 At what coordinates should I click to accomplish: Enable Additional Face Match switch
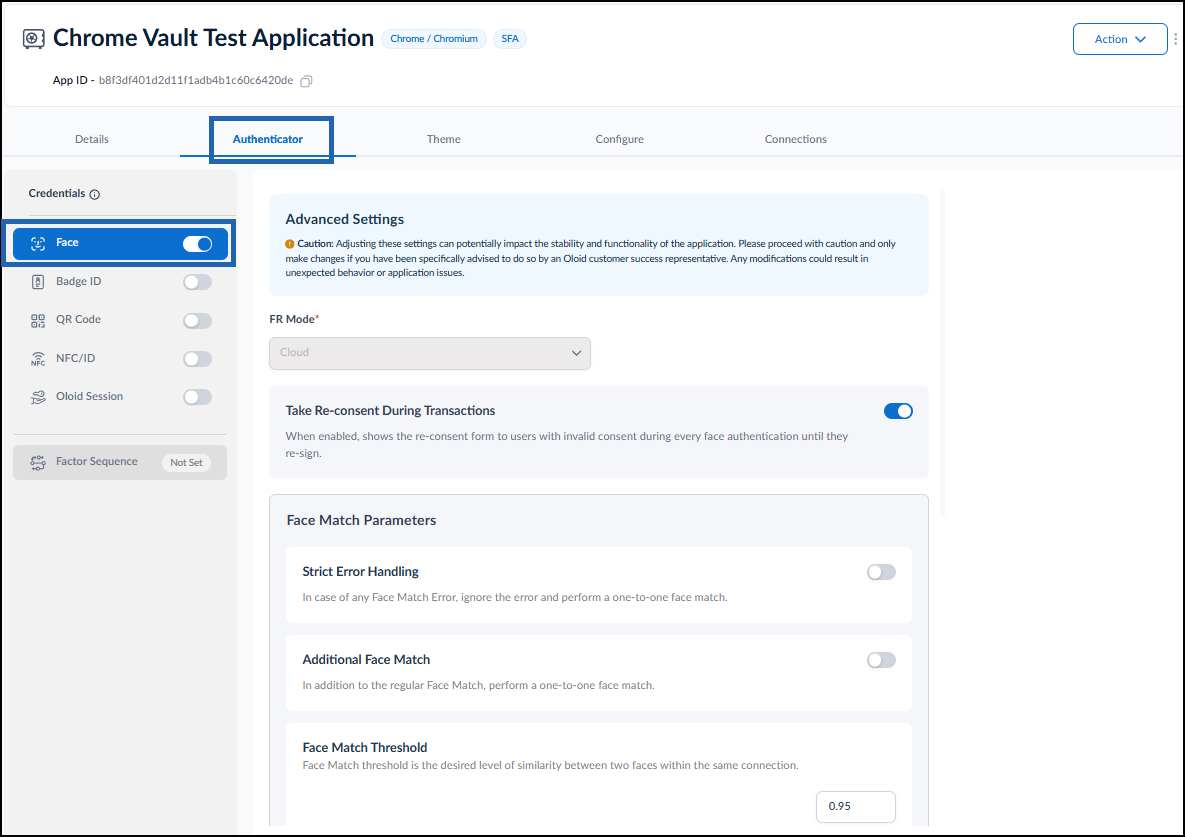point(881,660)
